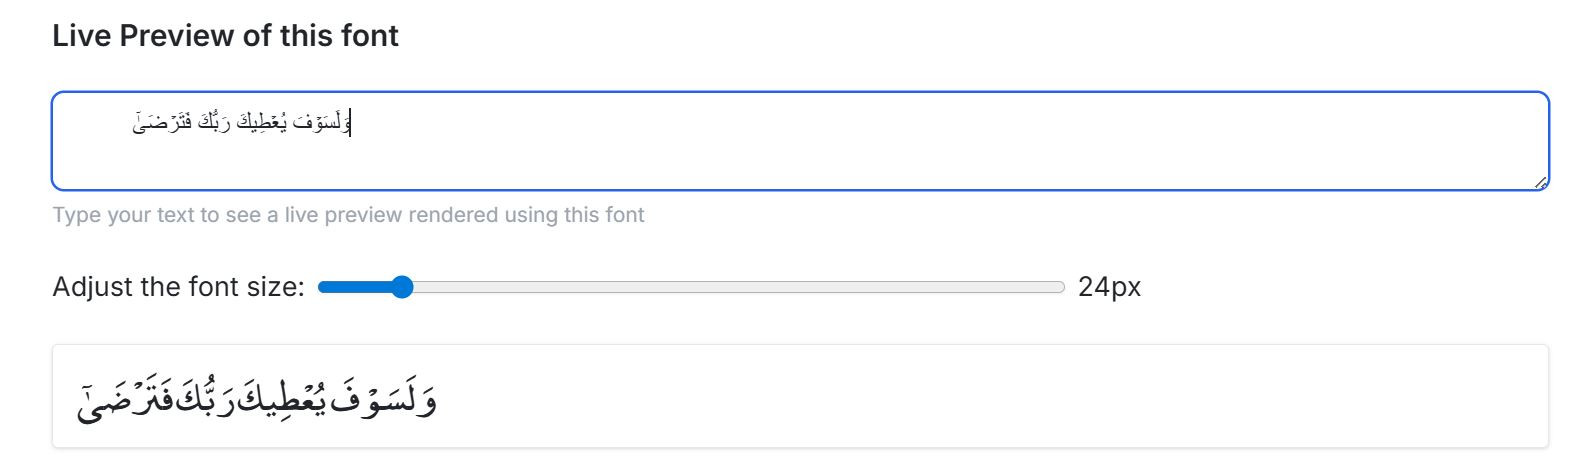Click the "Live Preview of this font" heading
Image resolution: width=1583 pixels, height=471 pixels.
tap(225, 36)
